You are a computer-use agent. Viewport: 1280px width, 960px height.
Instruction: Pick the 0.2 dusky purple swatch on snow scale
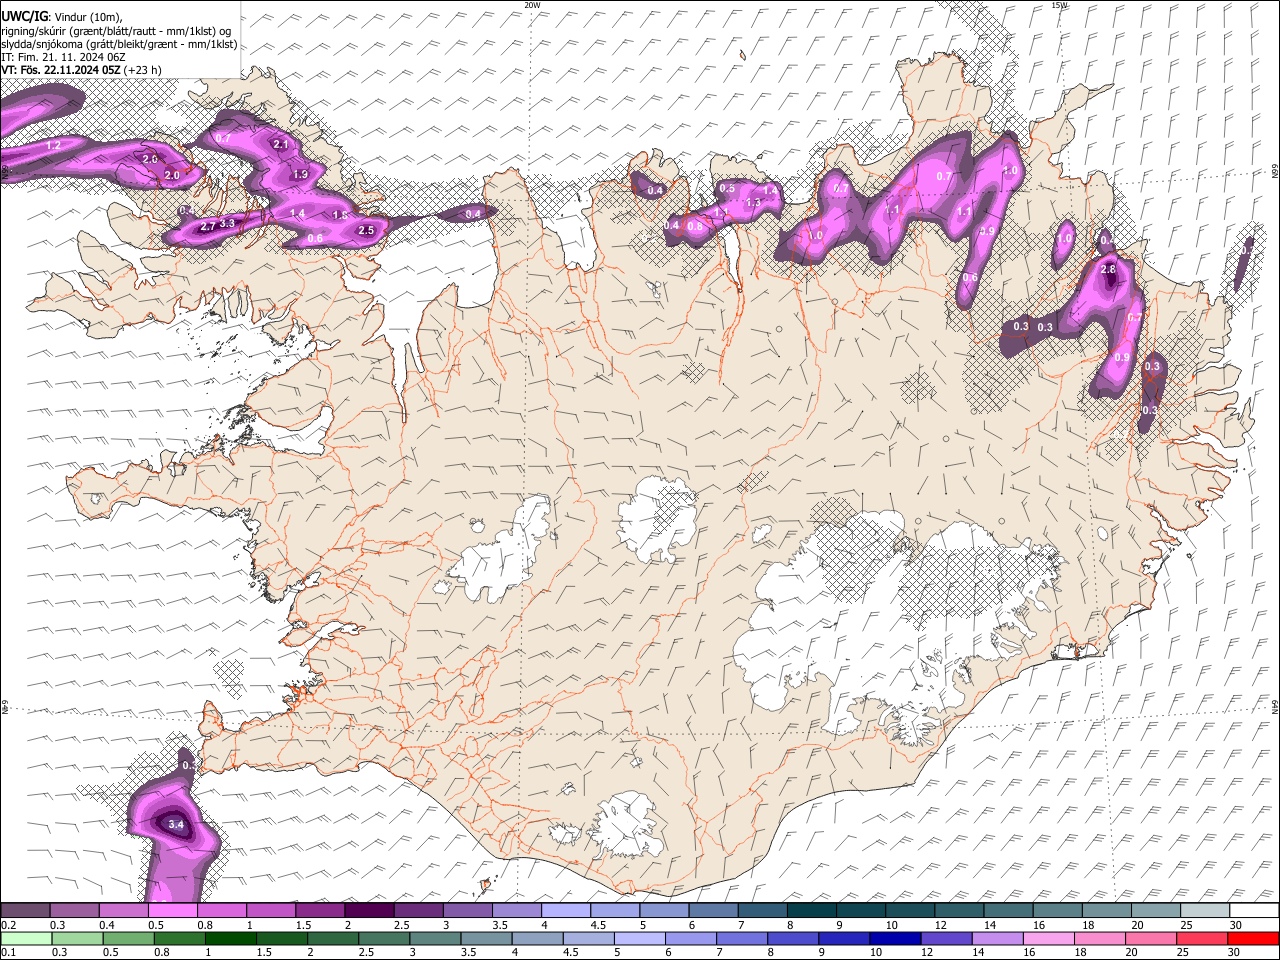(25, 911)
